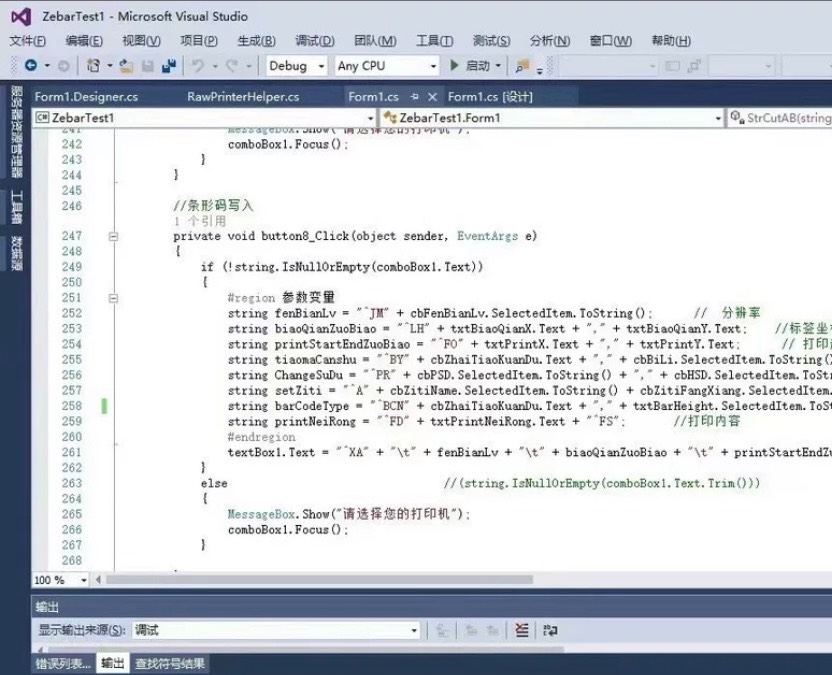Switch to the 错误列表 bottom tab
This screenshot has height=675, width=832.
[63, 663]
